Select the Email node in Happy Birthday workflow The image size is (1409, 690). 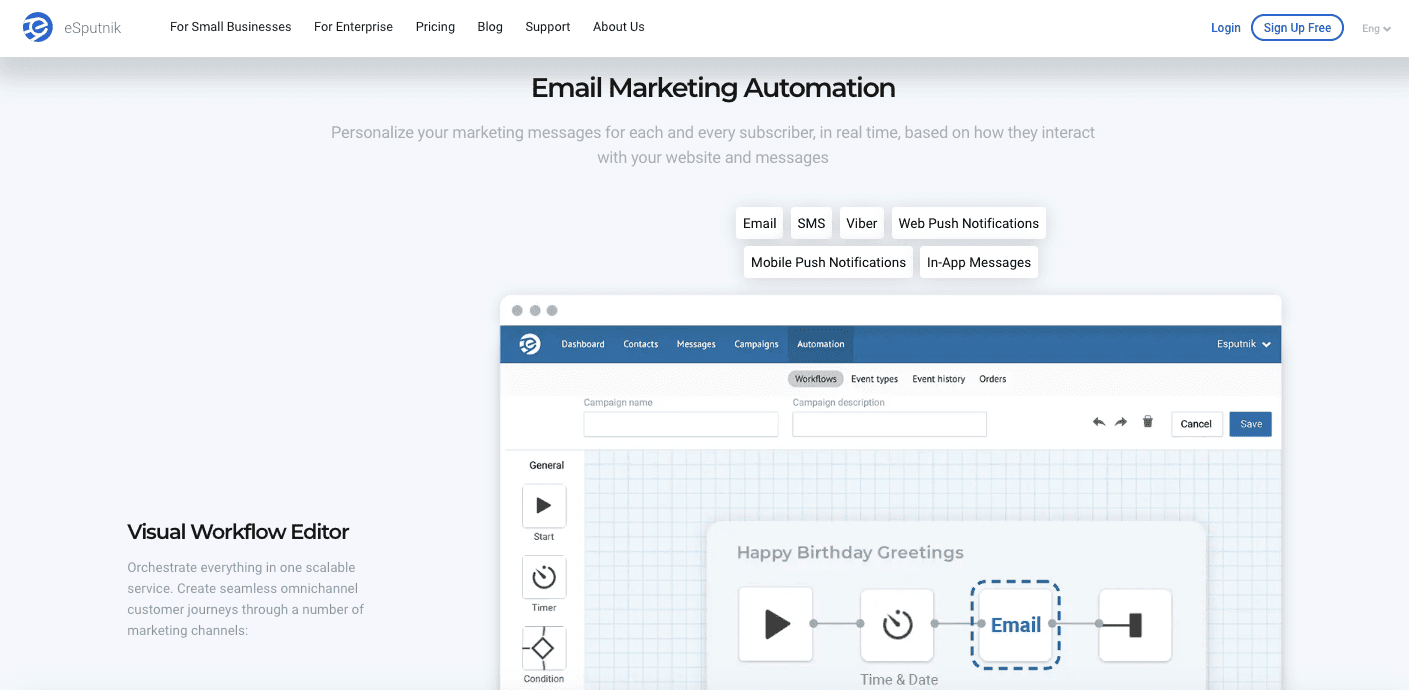tap(1015, 624)
